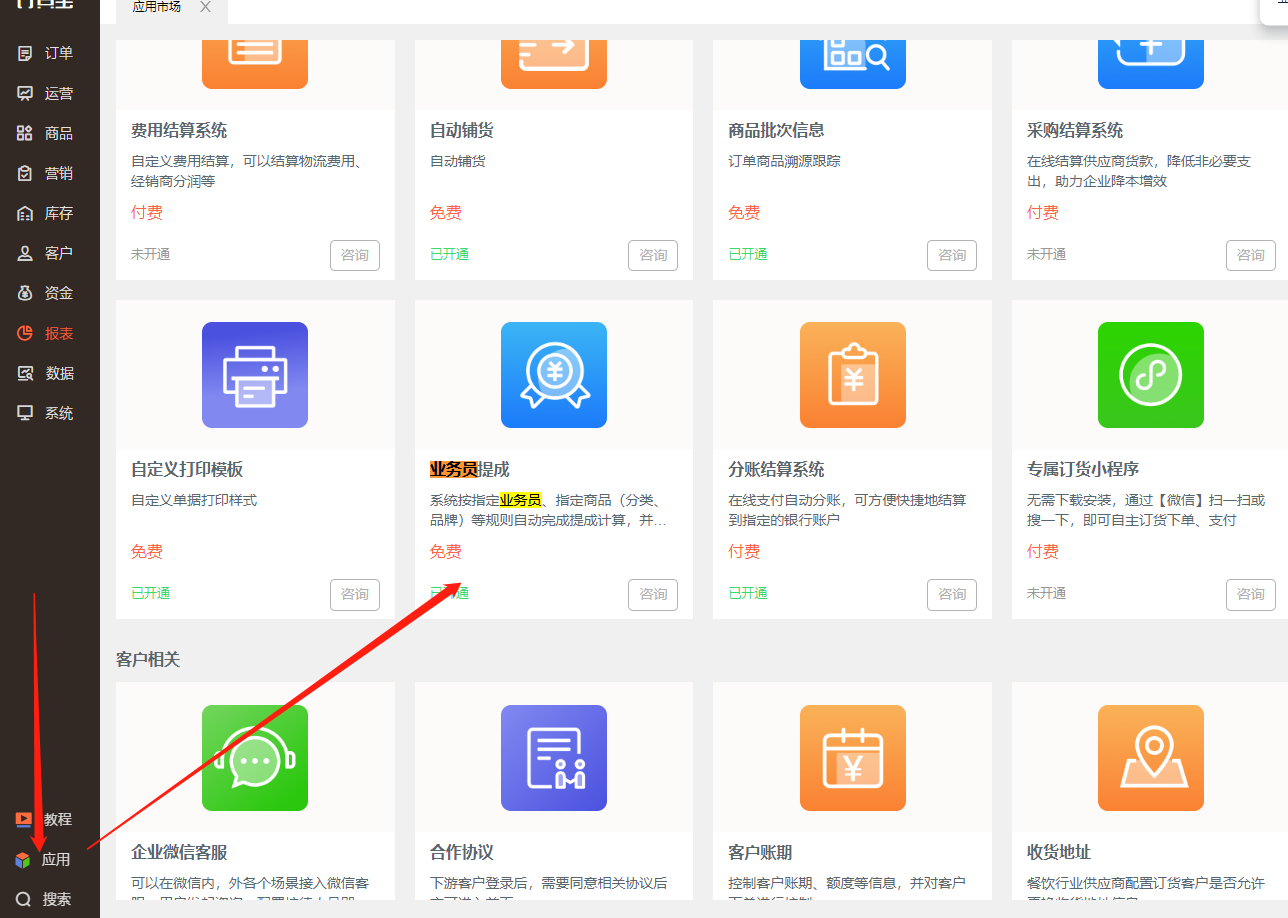
Task: Click 咨询 for 采购结算系统
Action: (x=1251, y=255)
